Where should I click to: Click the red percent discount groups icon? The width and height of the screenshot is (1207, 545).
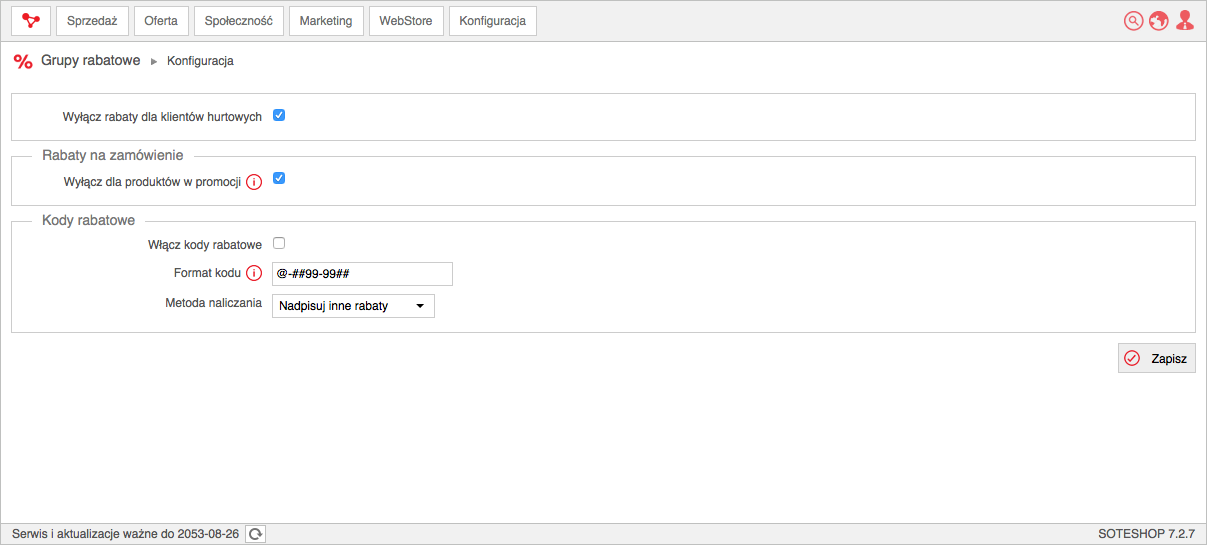pyautogui.click(x=23, y=61)
